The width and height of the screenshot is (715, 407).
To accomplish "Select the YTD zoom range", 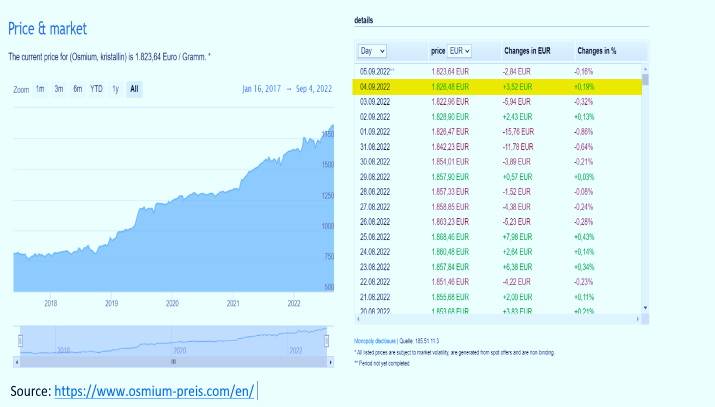I will 96,89.
